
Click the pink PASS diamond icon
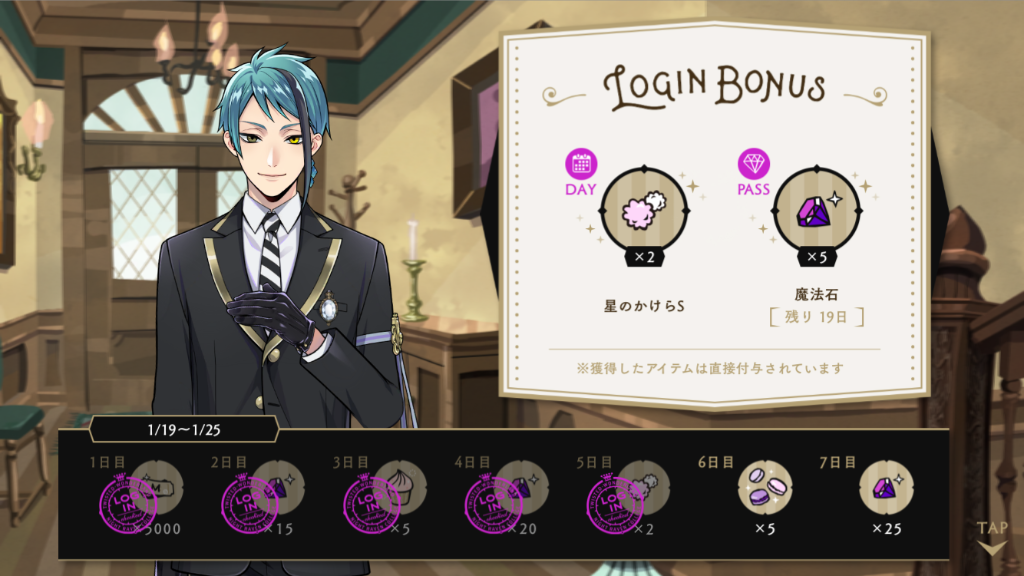click(754, 164)
